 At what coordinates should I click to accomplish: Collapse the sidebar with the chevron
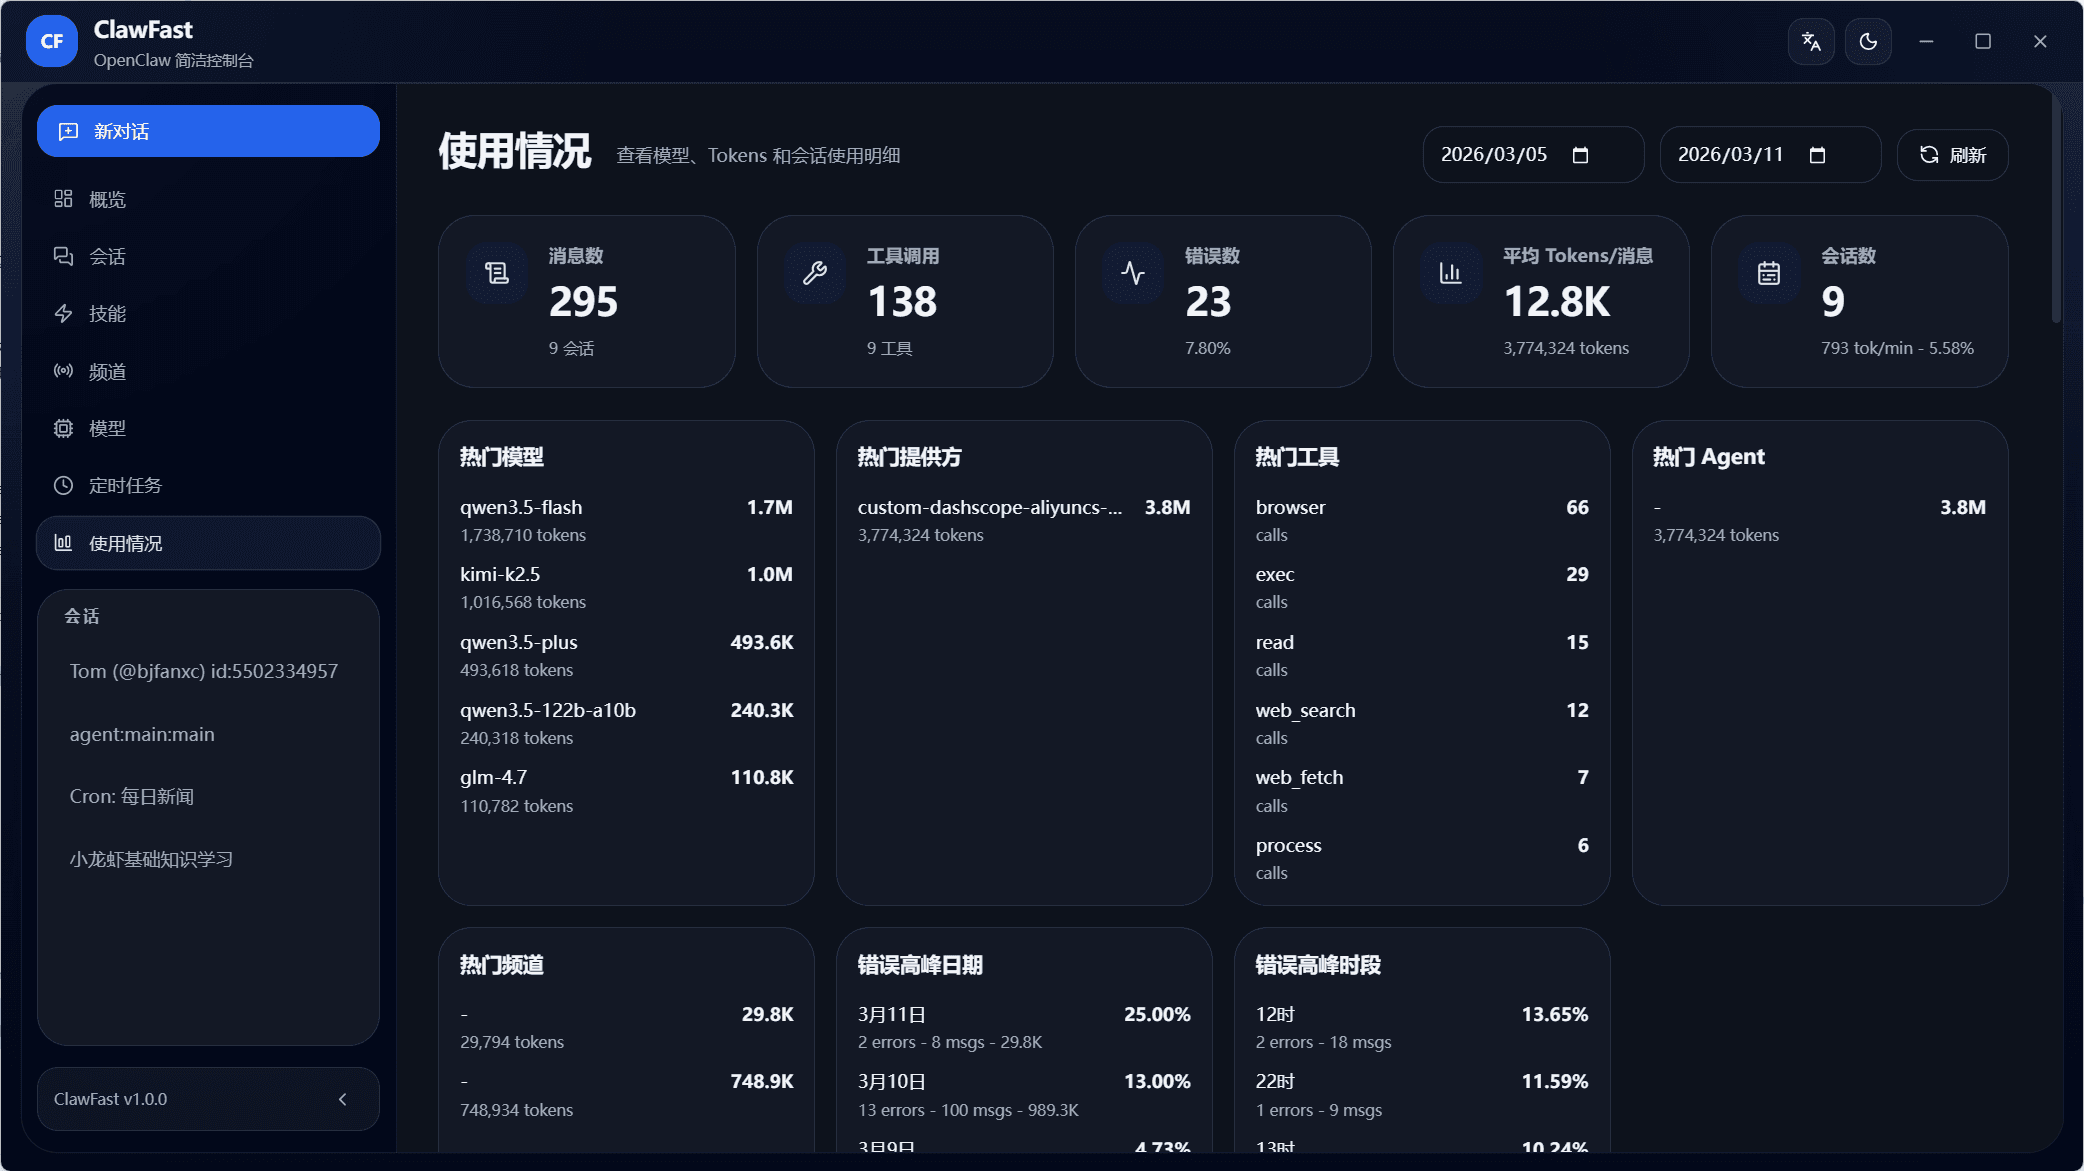(343, 1098)
